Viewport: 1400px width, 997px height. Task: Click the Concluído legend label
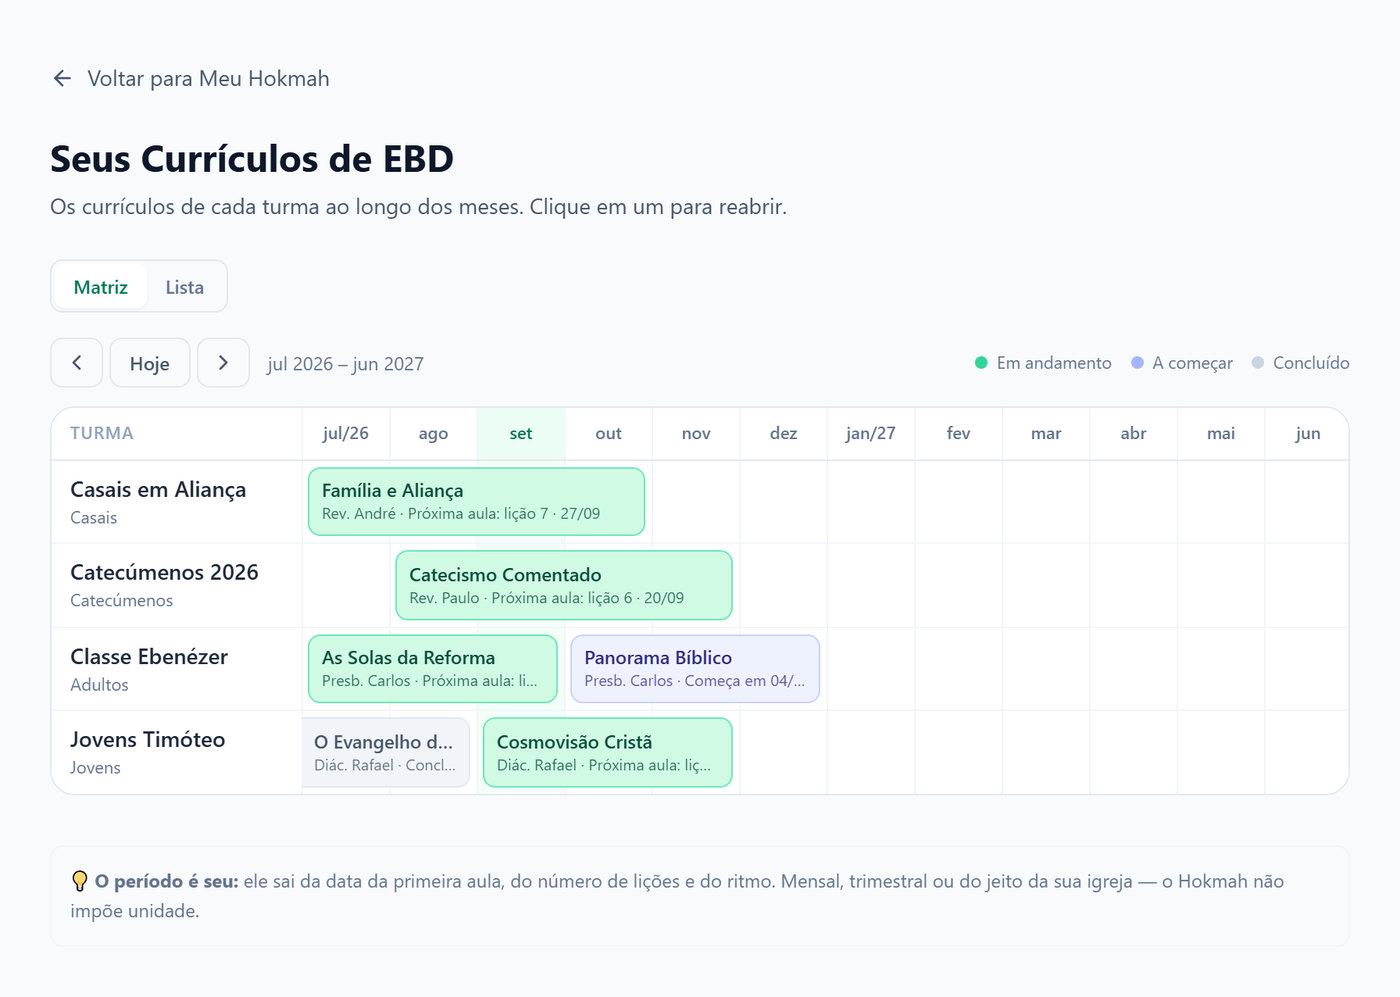pos(1311,363)
